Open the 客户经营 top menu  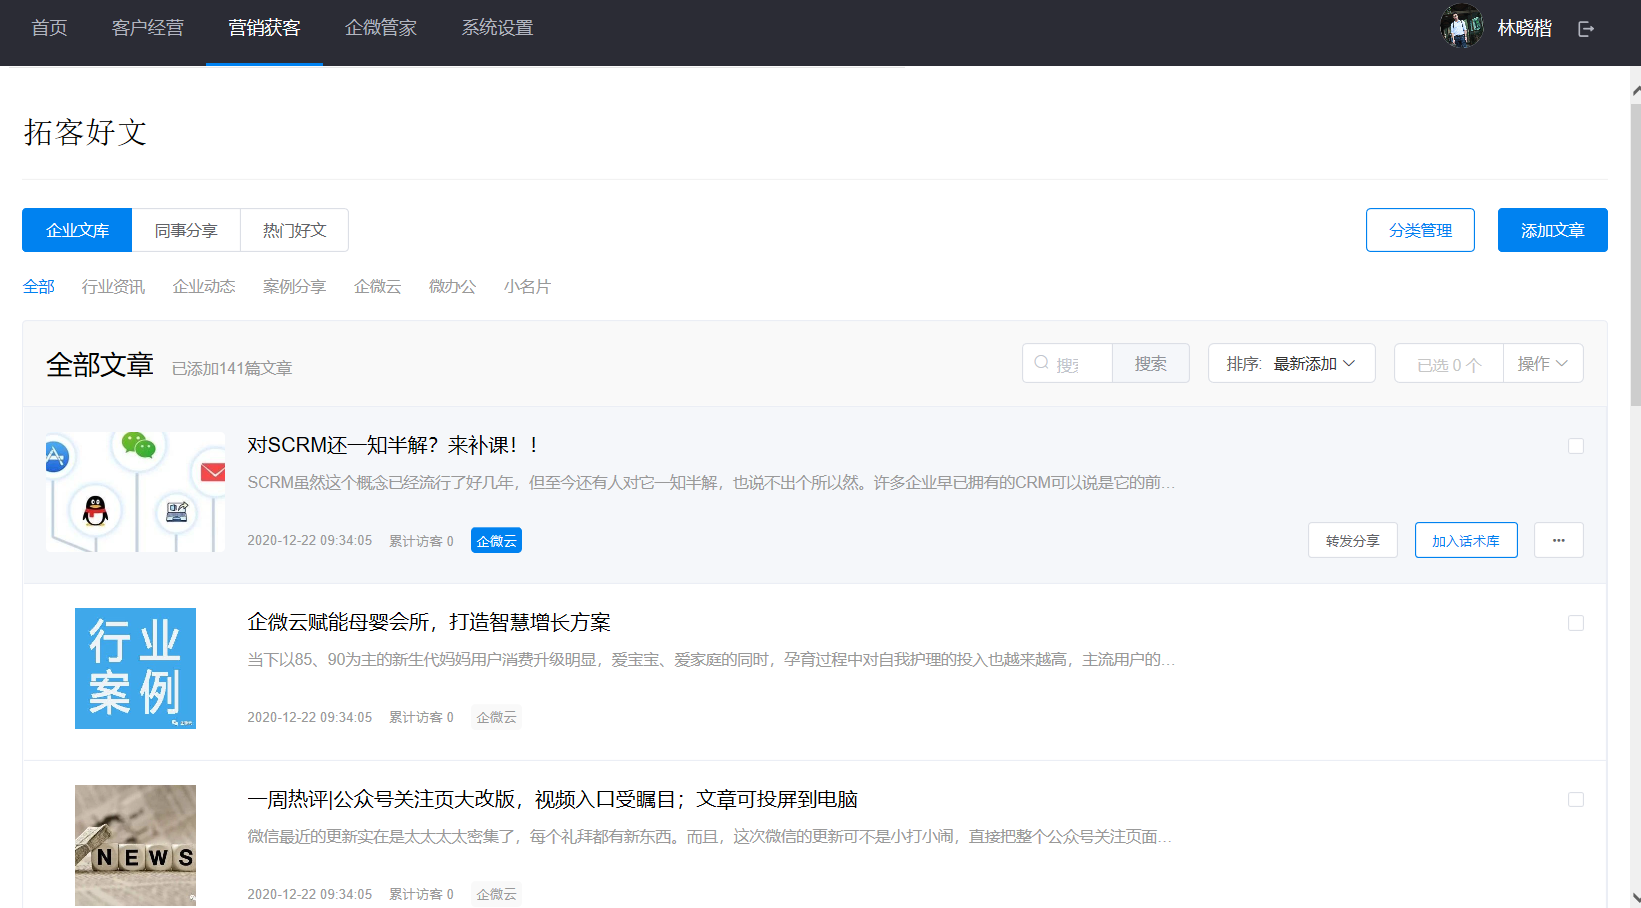tap(148, 28)
